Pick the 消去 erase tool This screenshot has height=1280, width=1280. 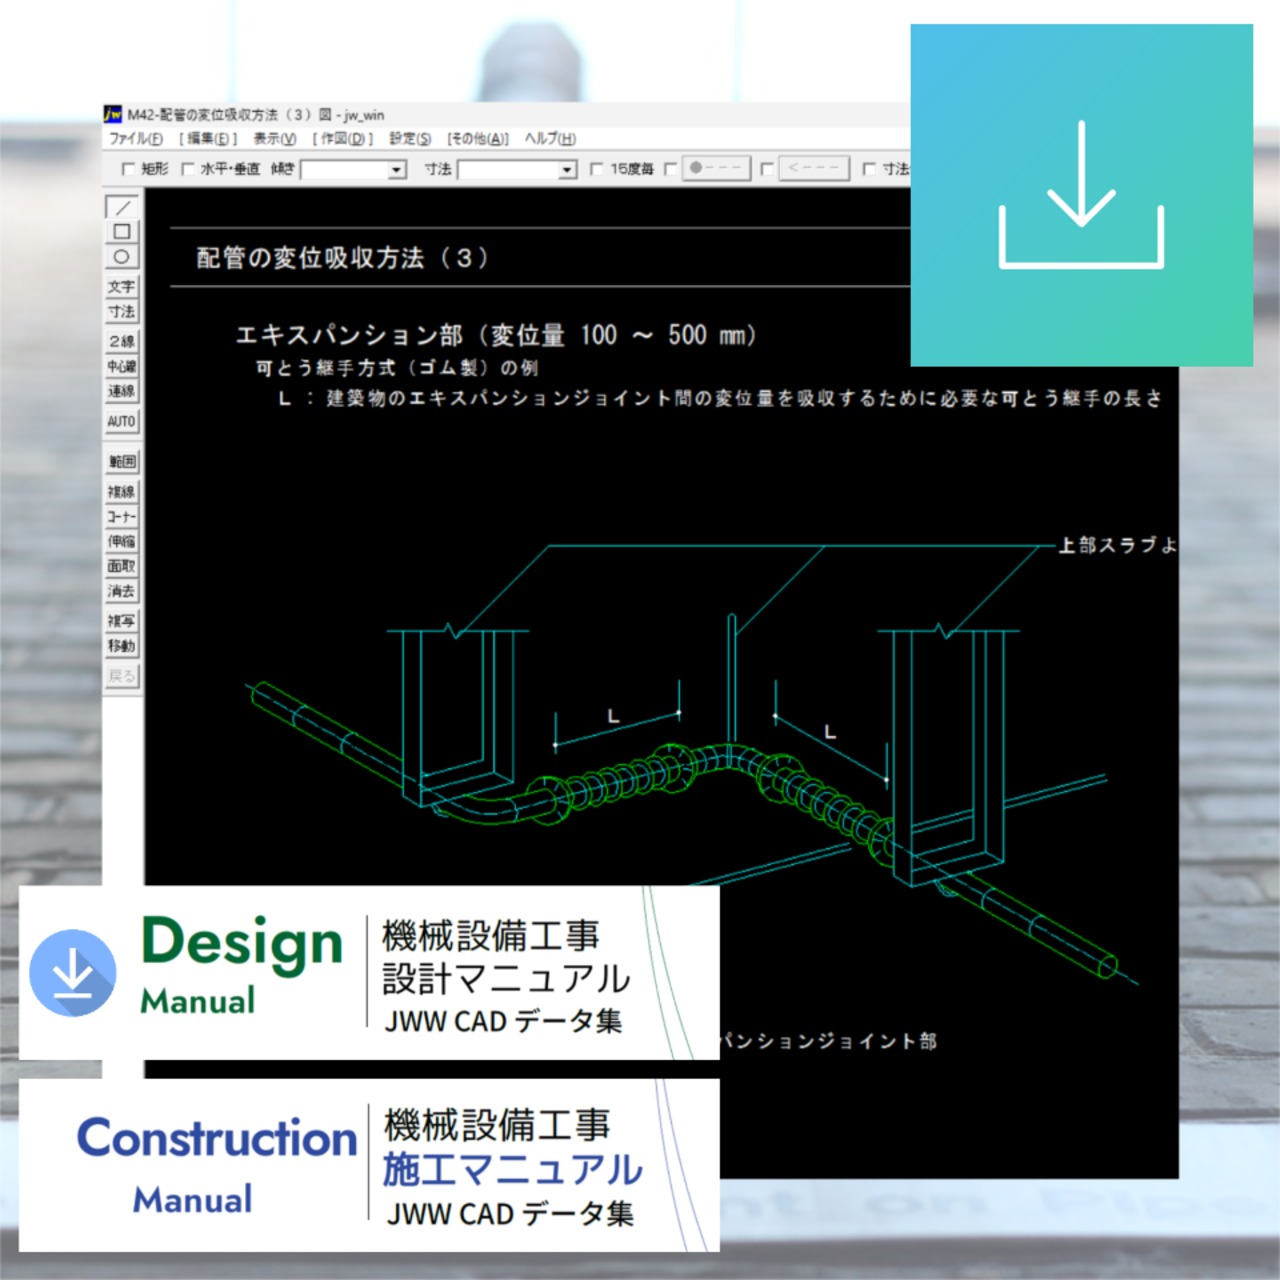[121, 591]
